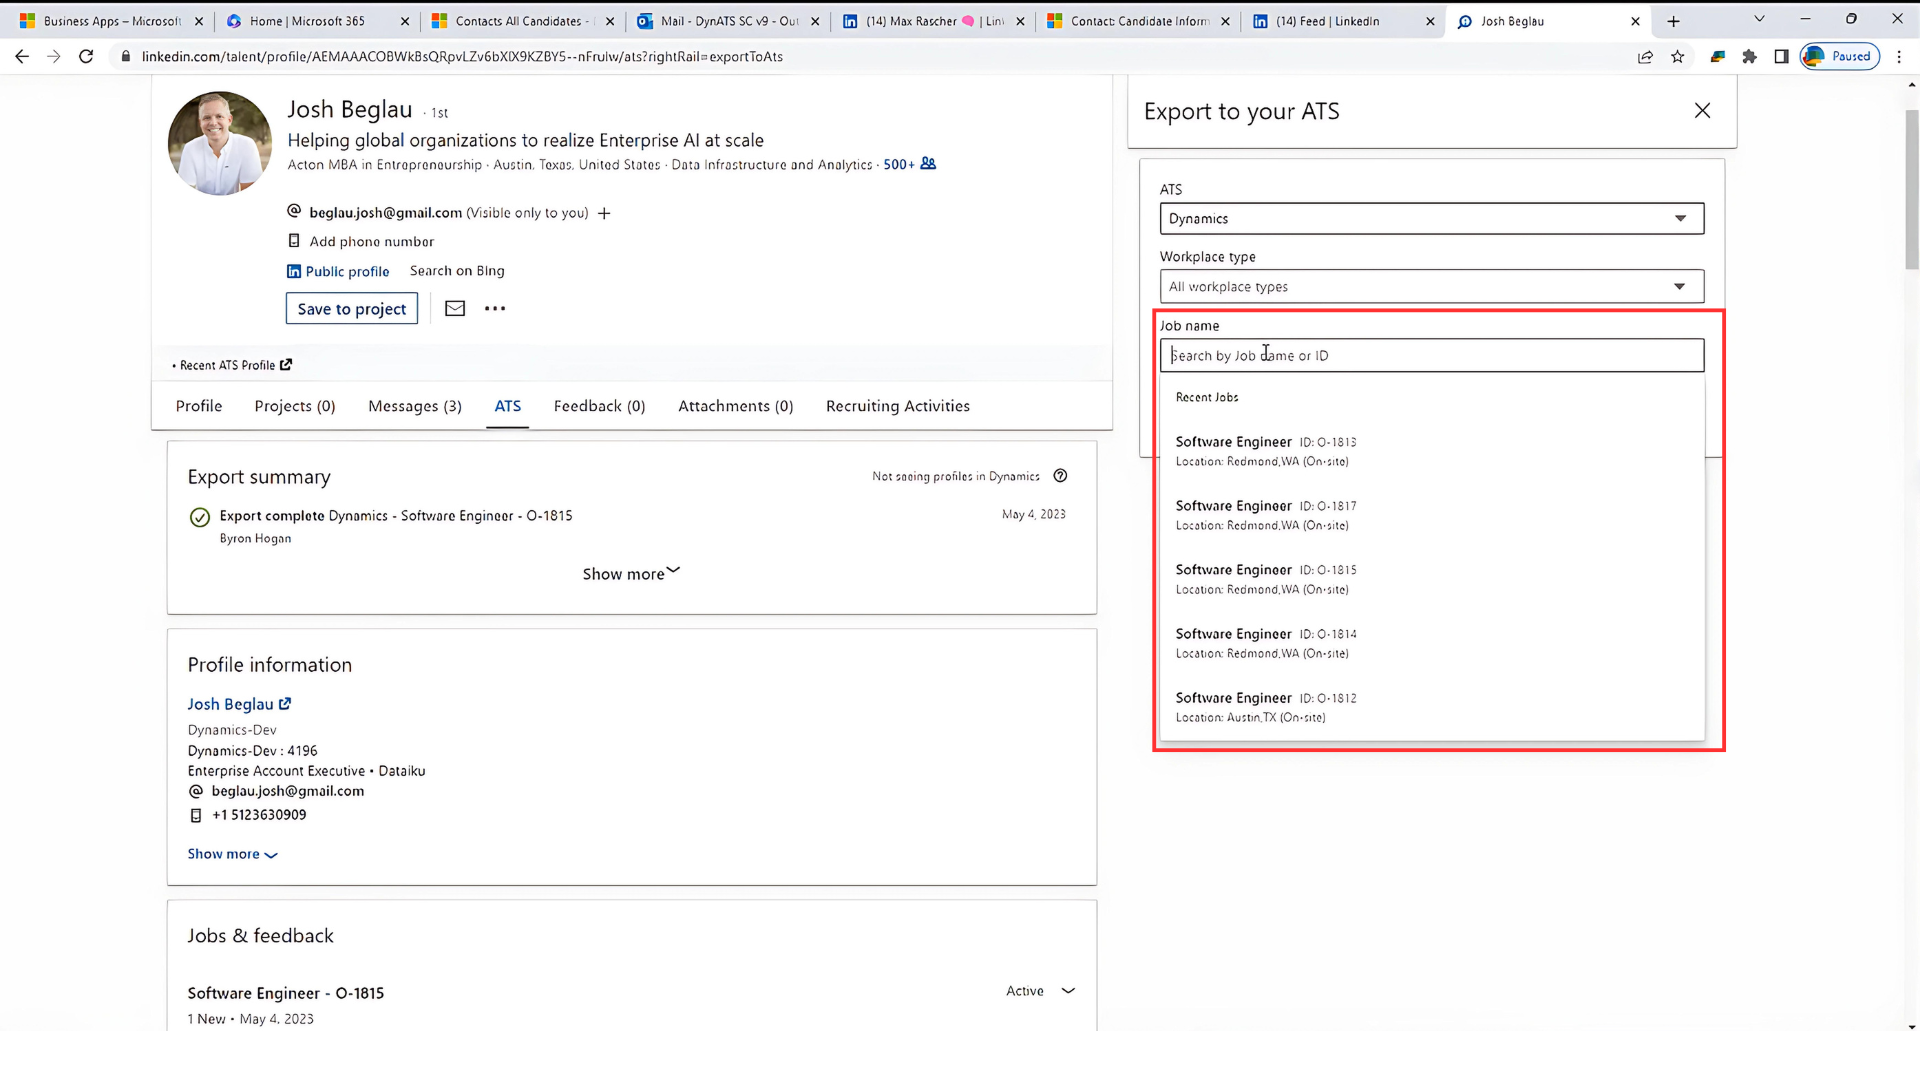The width and height of the screenshot is (1920, 1080).
Task: Select the ATS tab
Action: (508, 406)
